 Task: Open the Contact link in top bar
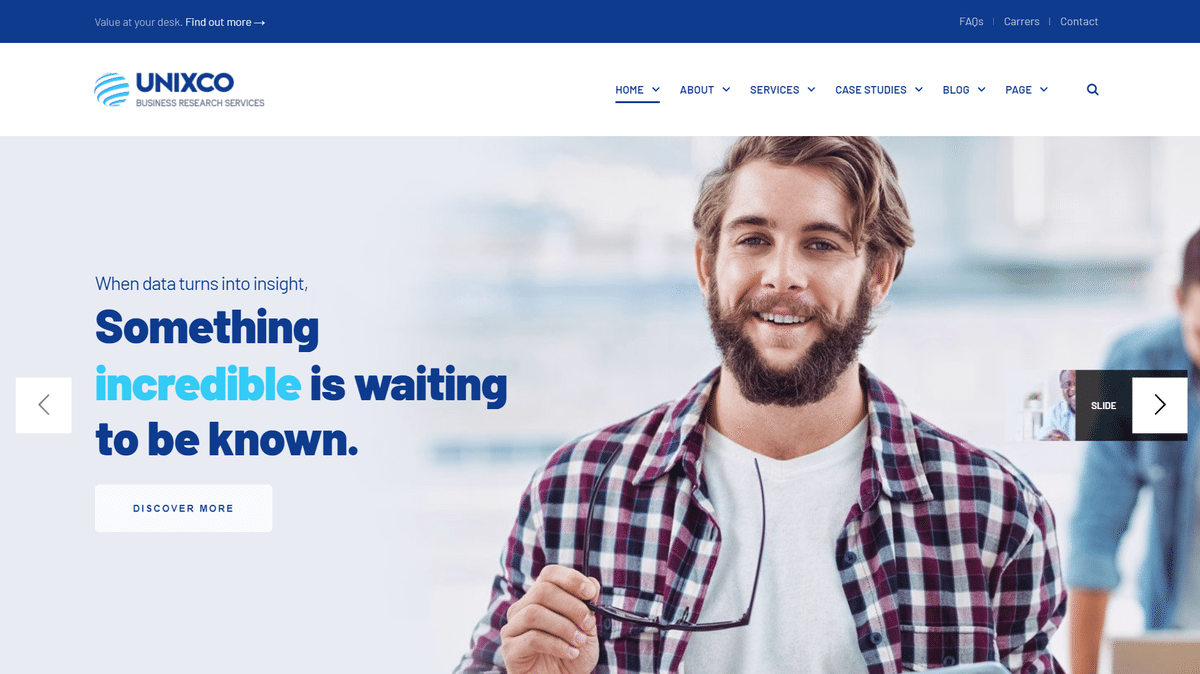tap(1079, 21)
